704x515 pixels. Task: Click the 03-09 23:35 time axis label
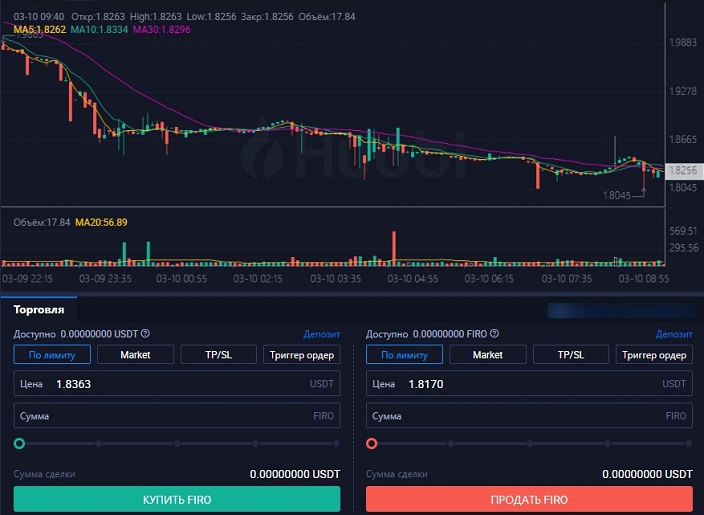point(105,279)
